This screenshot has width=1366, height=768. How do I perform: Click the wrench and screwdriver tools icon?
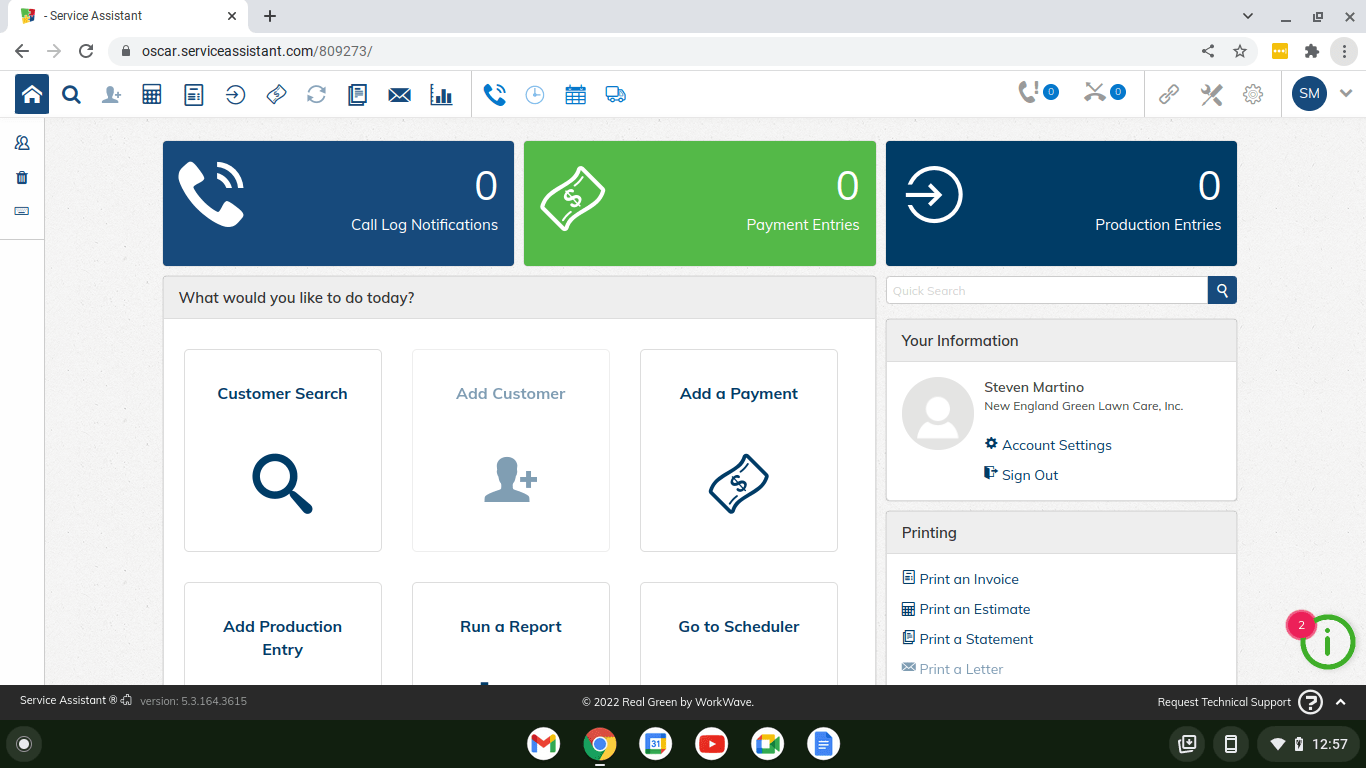(1211, 94)
